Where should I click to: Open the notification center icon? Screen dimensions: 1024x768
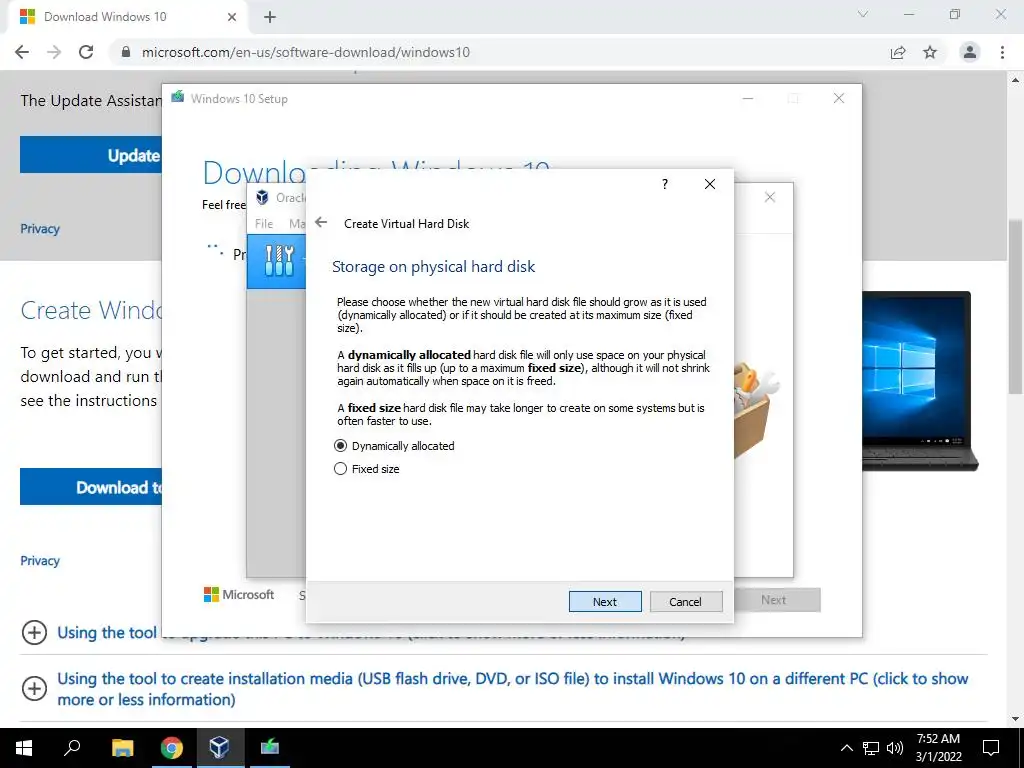pos(991,748)
